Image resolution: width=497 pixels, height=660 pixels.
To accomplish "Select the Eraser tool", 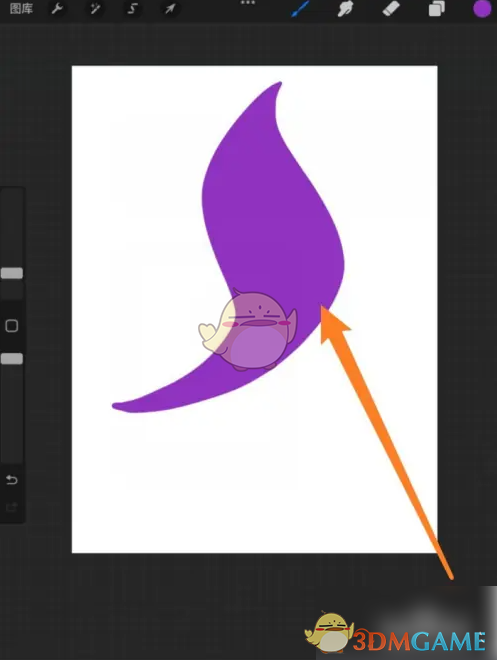I will pos(391,9).
